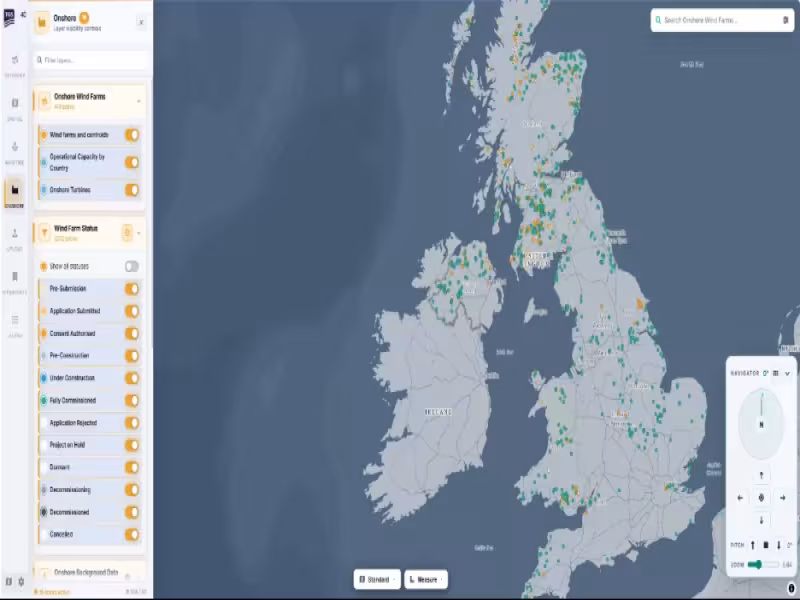This screenshot has width=800, height=600.
Task: Reset pitch with the middle pitch button
Action: point(766,545)
